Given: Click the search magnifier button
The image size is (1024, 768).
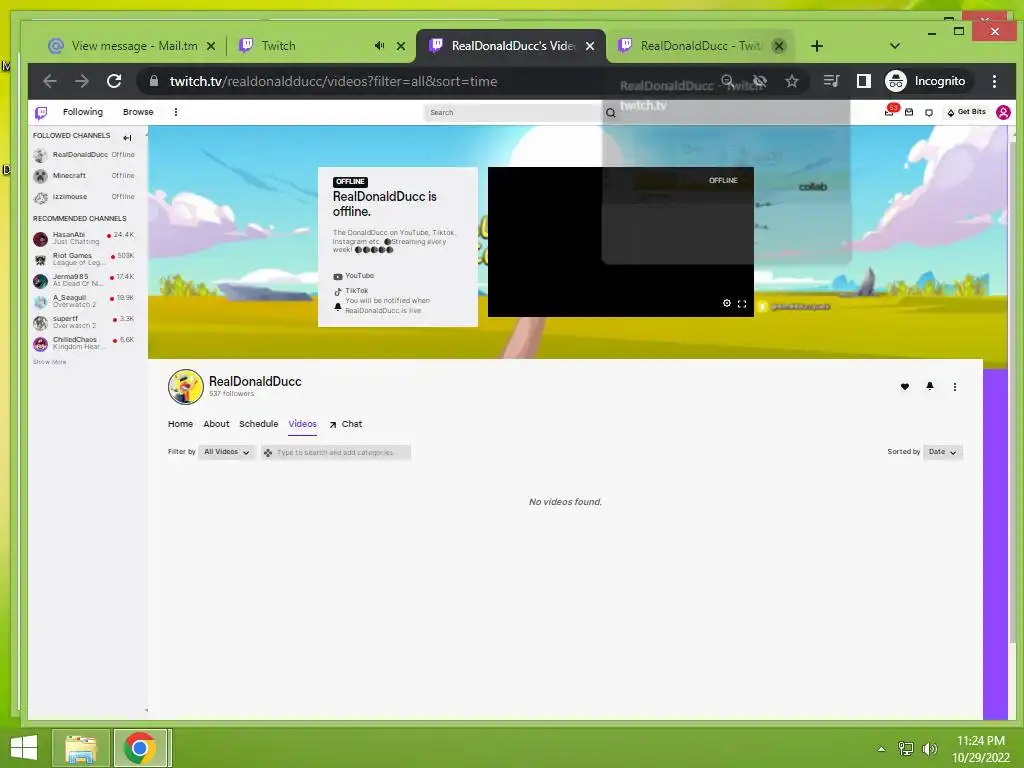Looking at the screenshot, I should 611,112.
